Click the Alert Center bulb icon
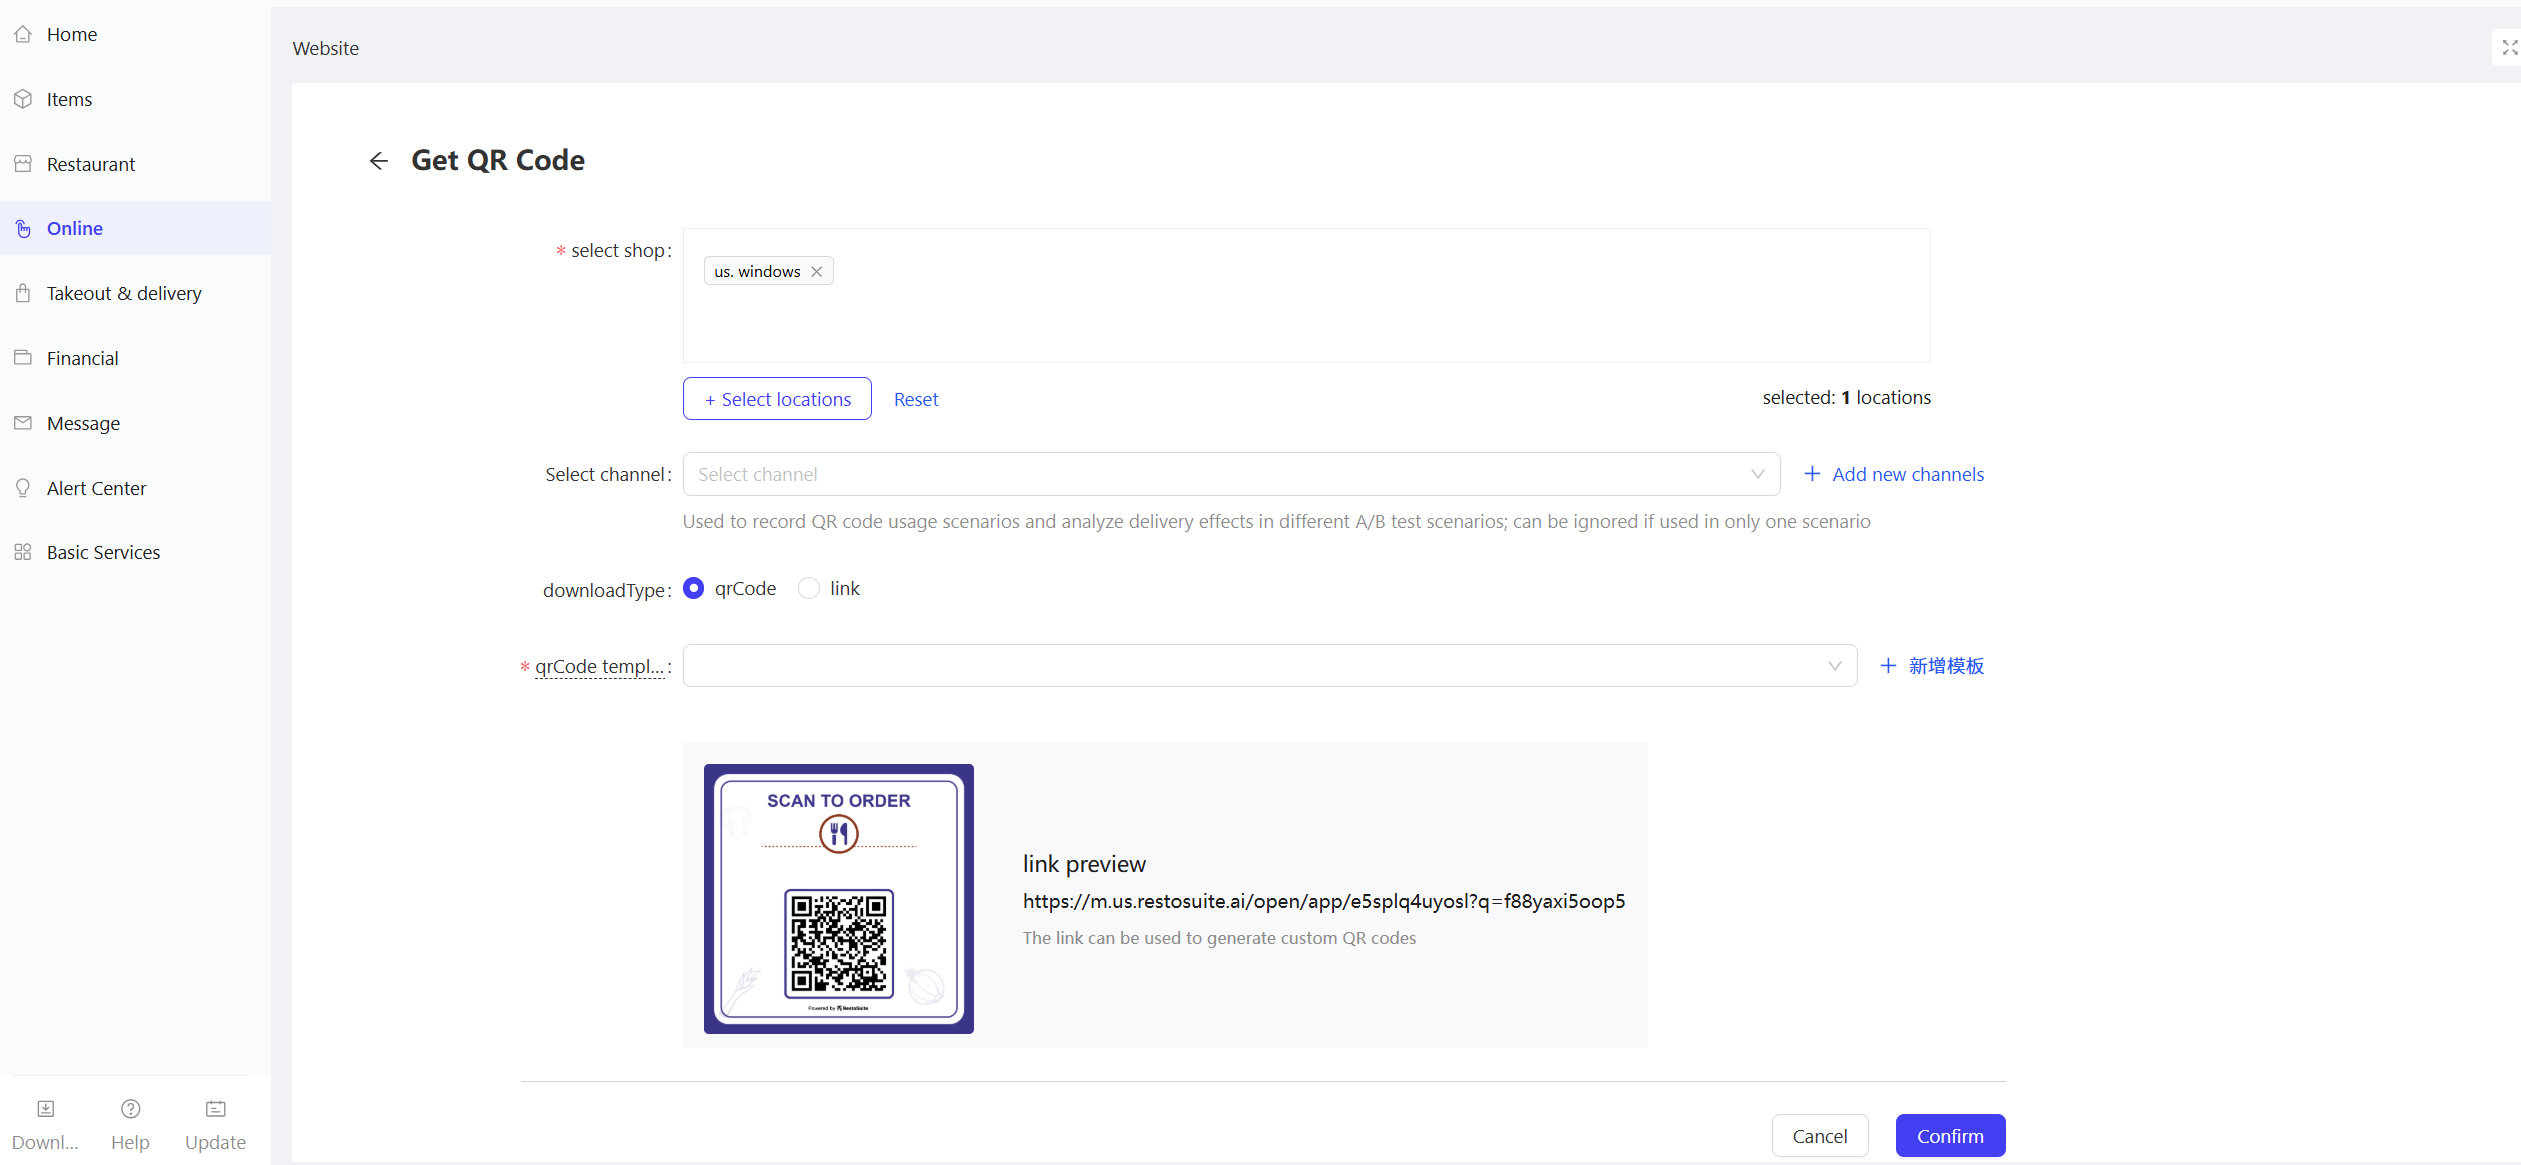2521x1165 pixels. coord(23,488)
